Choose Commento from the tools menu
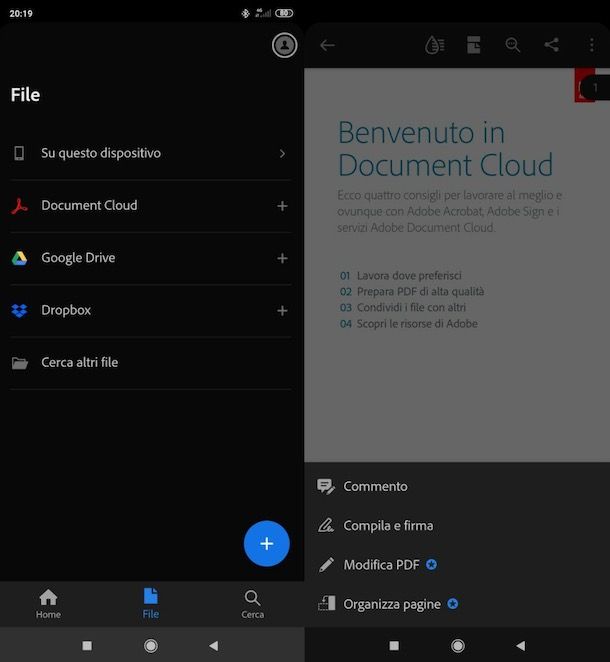This screenshot has height=662, width=610. [457, 486]
